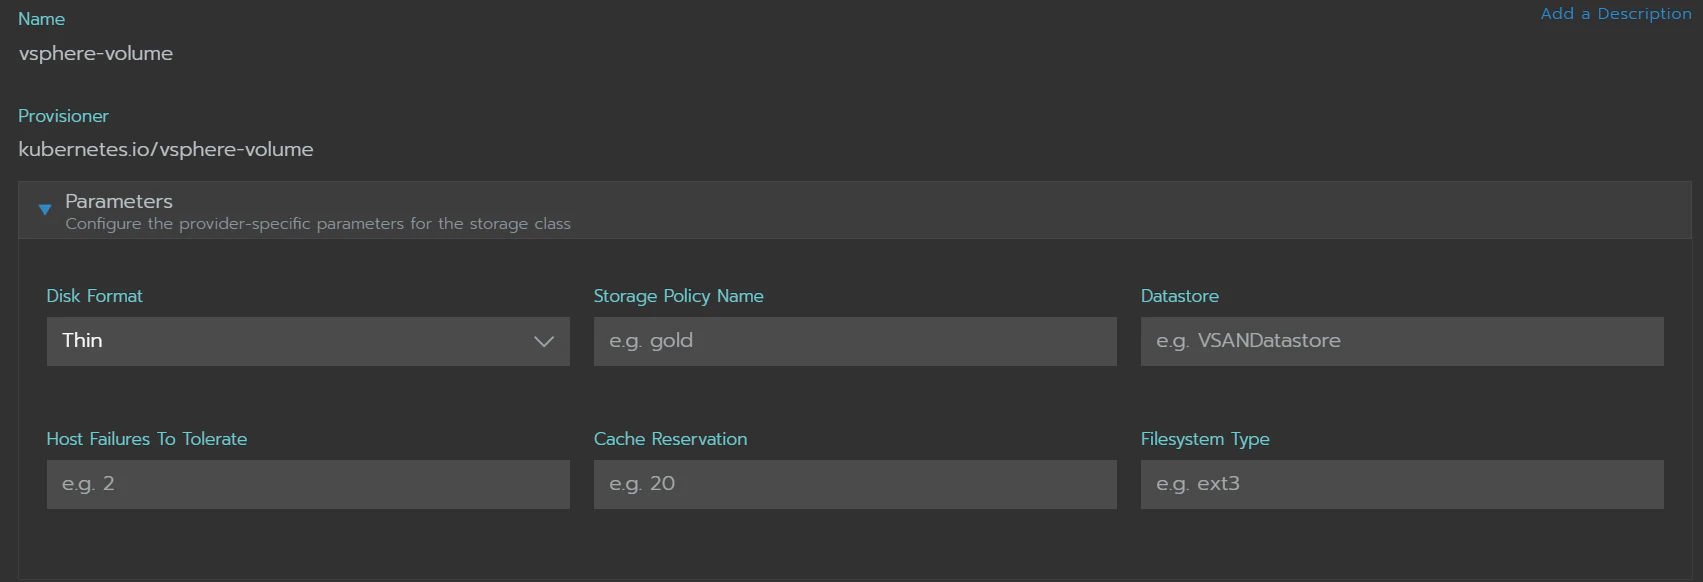This screenshot has width=1703, height=582.
Task: Click the vsphere-volume name value
Action: tap(96, 54)
